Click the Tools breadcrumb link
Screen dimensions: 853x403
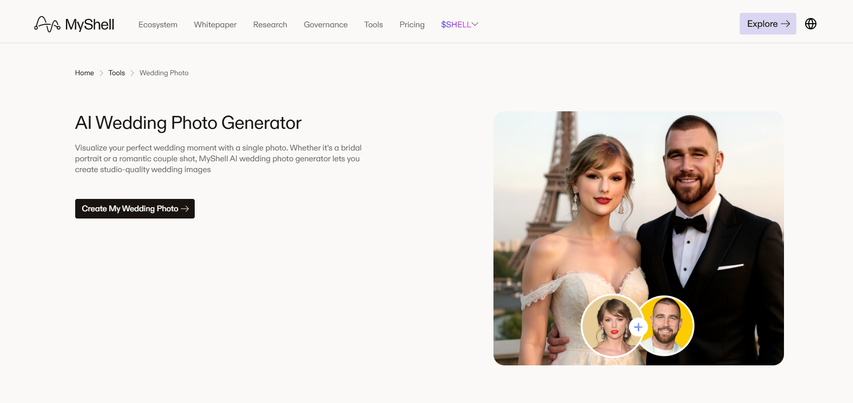click(116, 73)
